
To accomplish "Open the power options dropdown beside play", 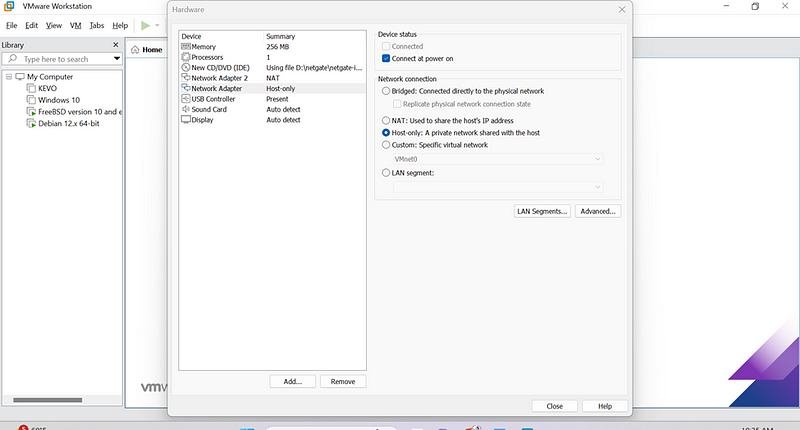I will (x=157, y=26).
